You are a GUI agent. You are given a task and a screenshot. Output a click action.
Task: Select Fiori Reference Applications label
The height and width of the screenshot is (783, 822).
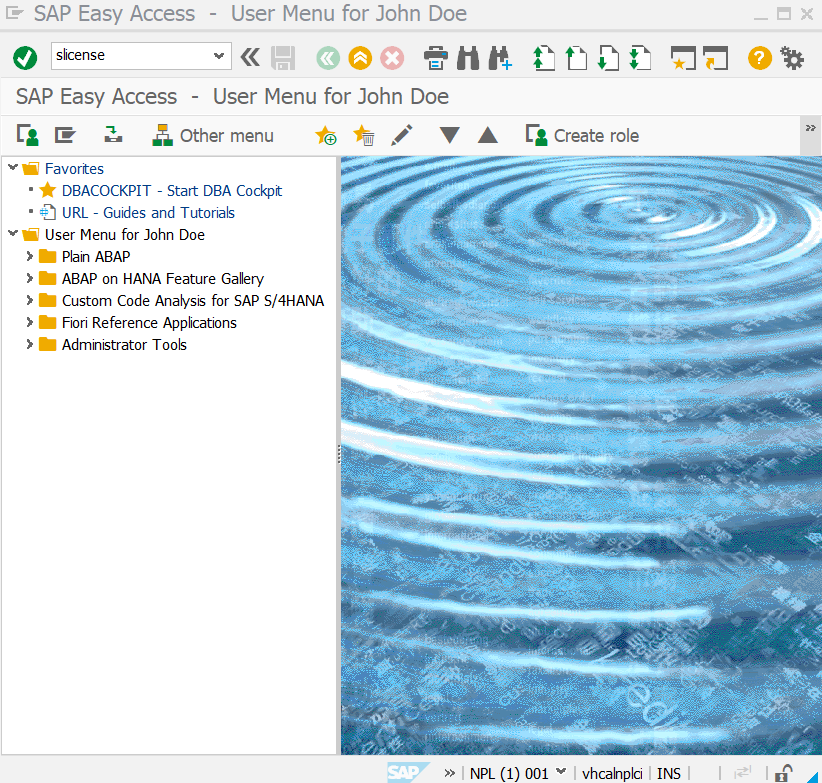click(149, 323)
